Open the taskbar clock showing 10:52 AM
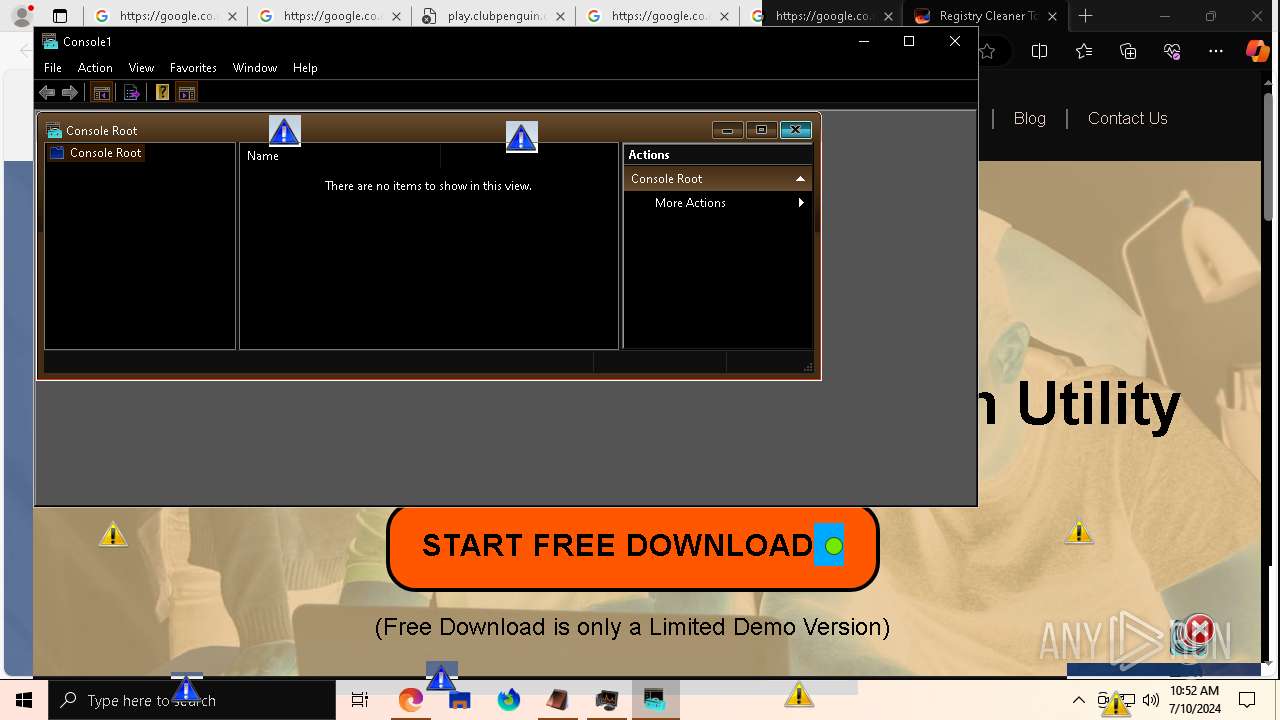 coord(1195,700)
